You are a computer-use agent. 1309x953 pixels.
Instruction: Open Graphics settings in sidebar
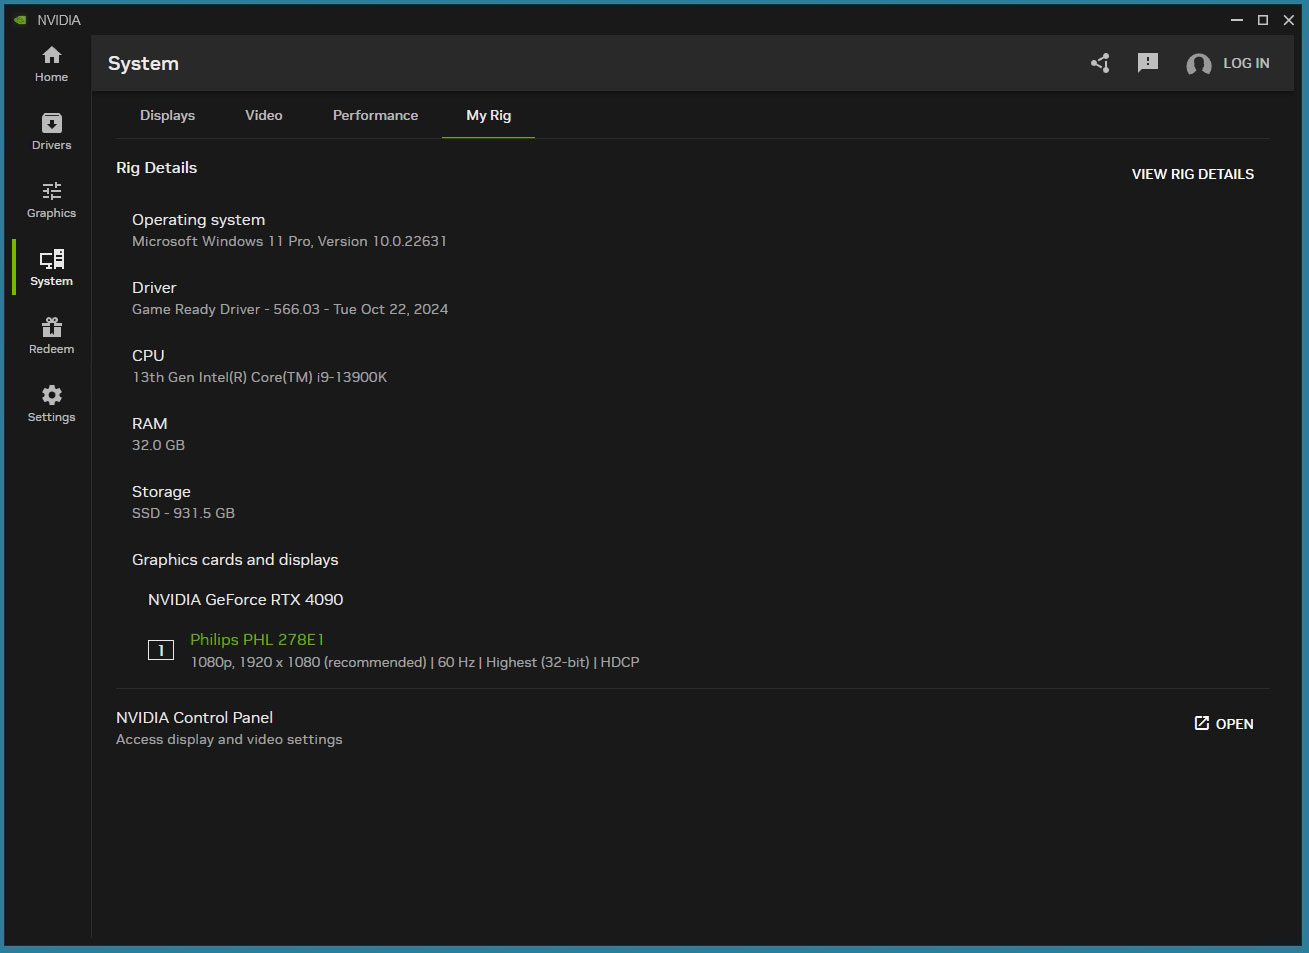tap(51, 200)
